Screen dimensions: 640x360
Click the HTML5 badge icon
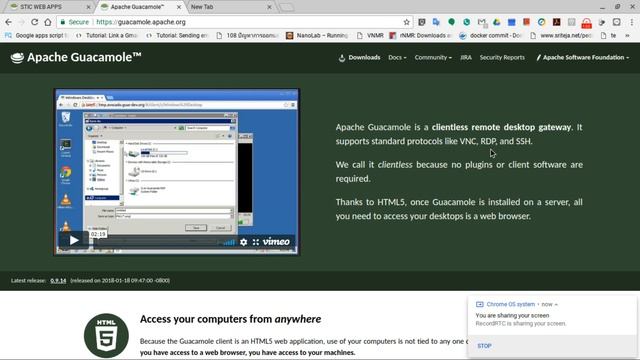pyautogui.click(x=106, y=336)
